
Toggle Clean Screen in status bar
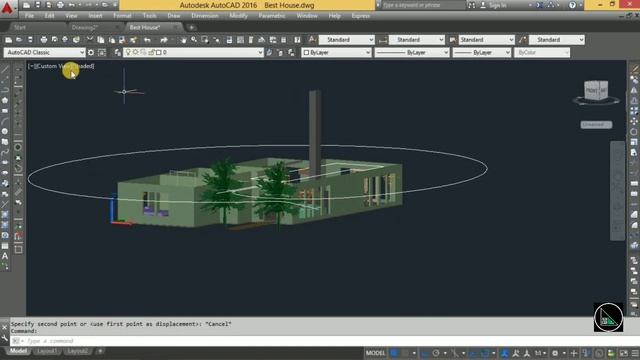pos(624,353)
